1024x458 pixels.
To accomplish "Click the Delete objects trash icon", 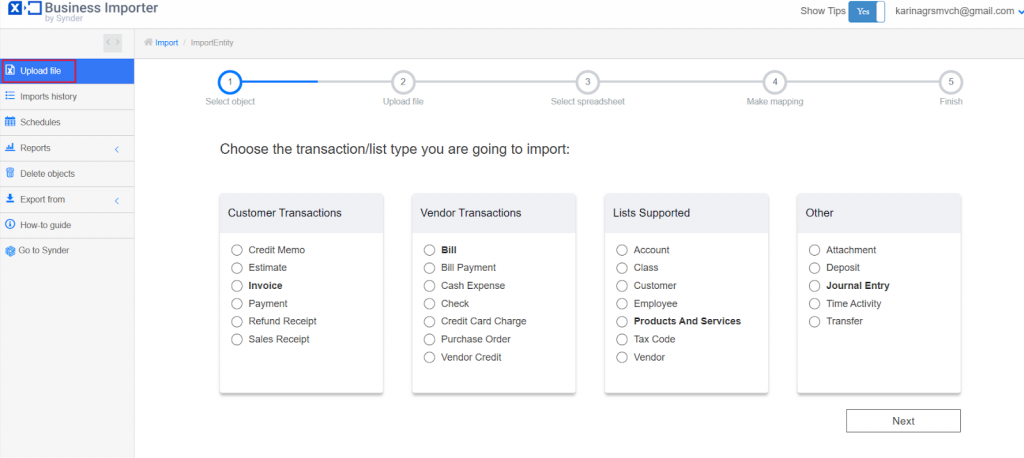I will coord(10,174).
